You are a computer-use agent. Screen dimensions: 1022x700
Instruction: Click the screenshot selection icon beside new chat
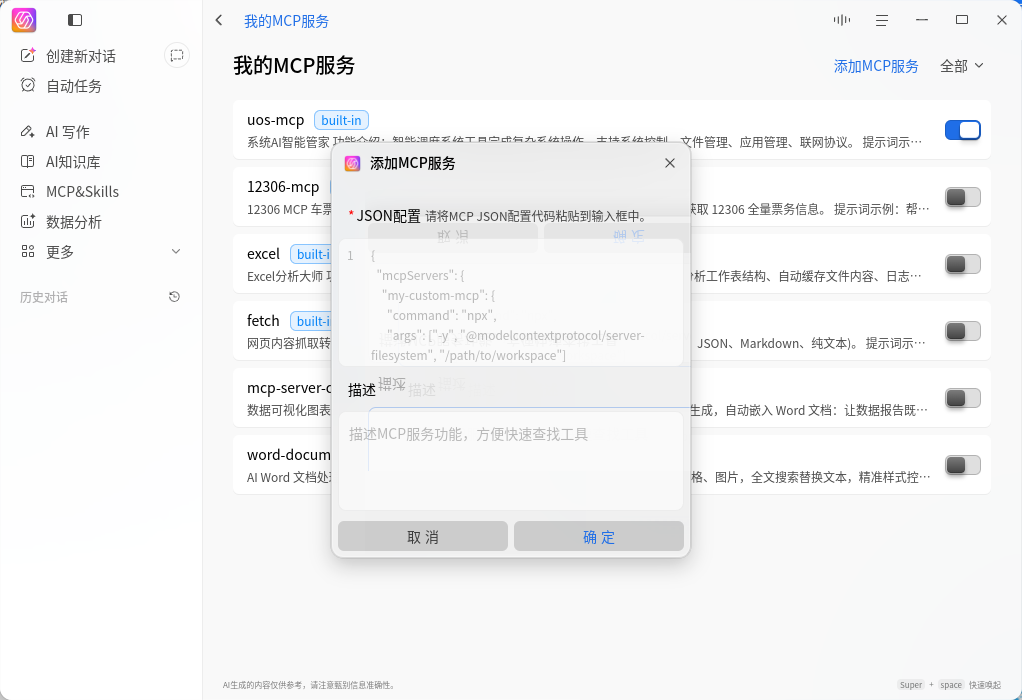click(177, 55)
